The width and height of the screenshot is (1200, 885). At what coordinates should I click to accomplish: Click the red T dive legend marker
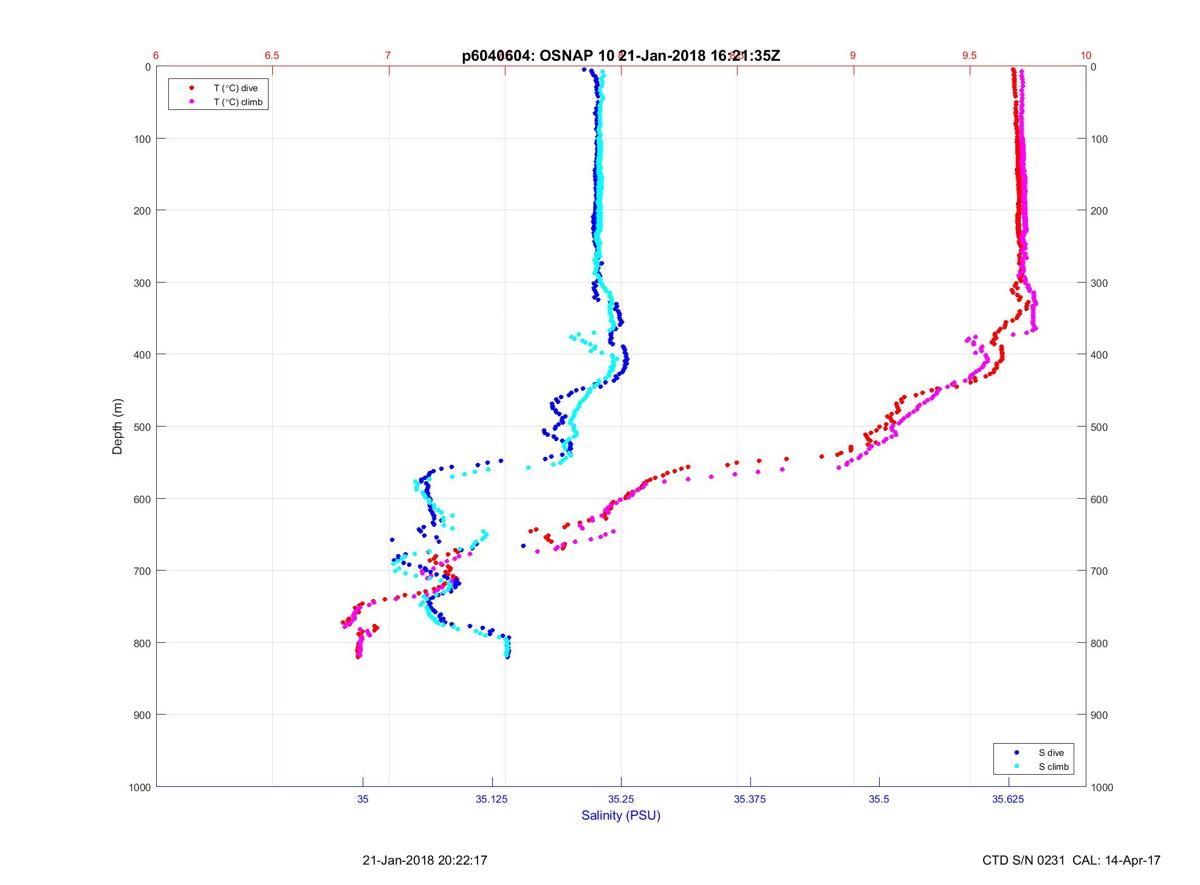[x=190, y=88]
